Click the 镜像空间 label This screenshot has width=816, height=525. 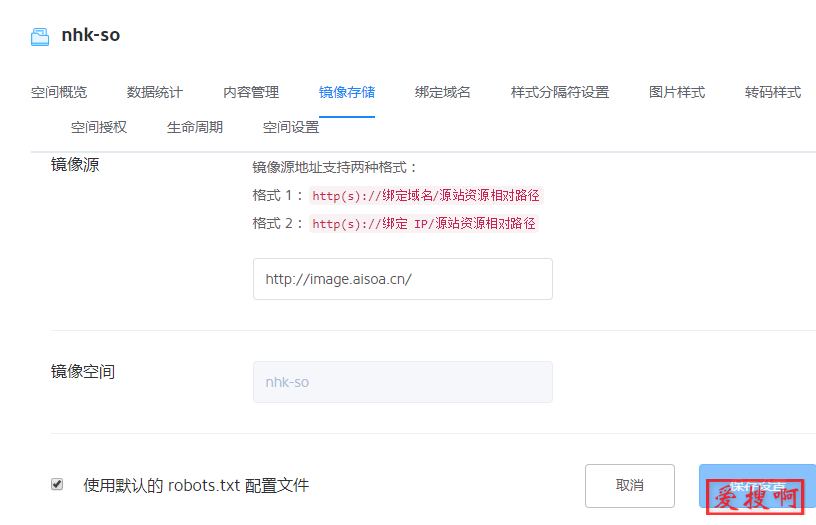click(x=83, y=372)
